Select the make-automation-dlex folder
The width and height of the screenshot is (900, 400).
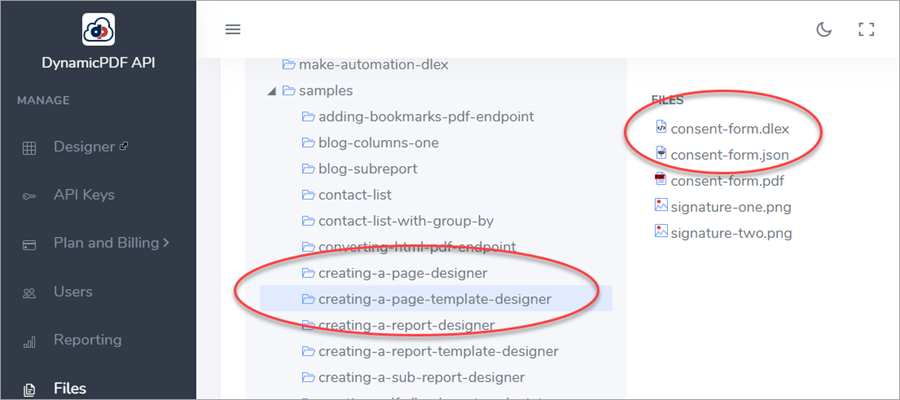pos(373,65)
